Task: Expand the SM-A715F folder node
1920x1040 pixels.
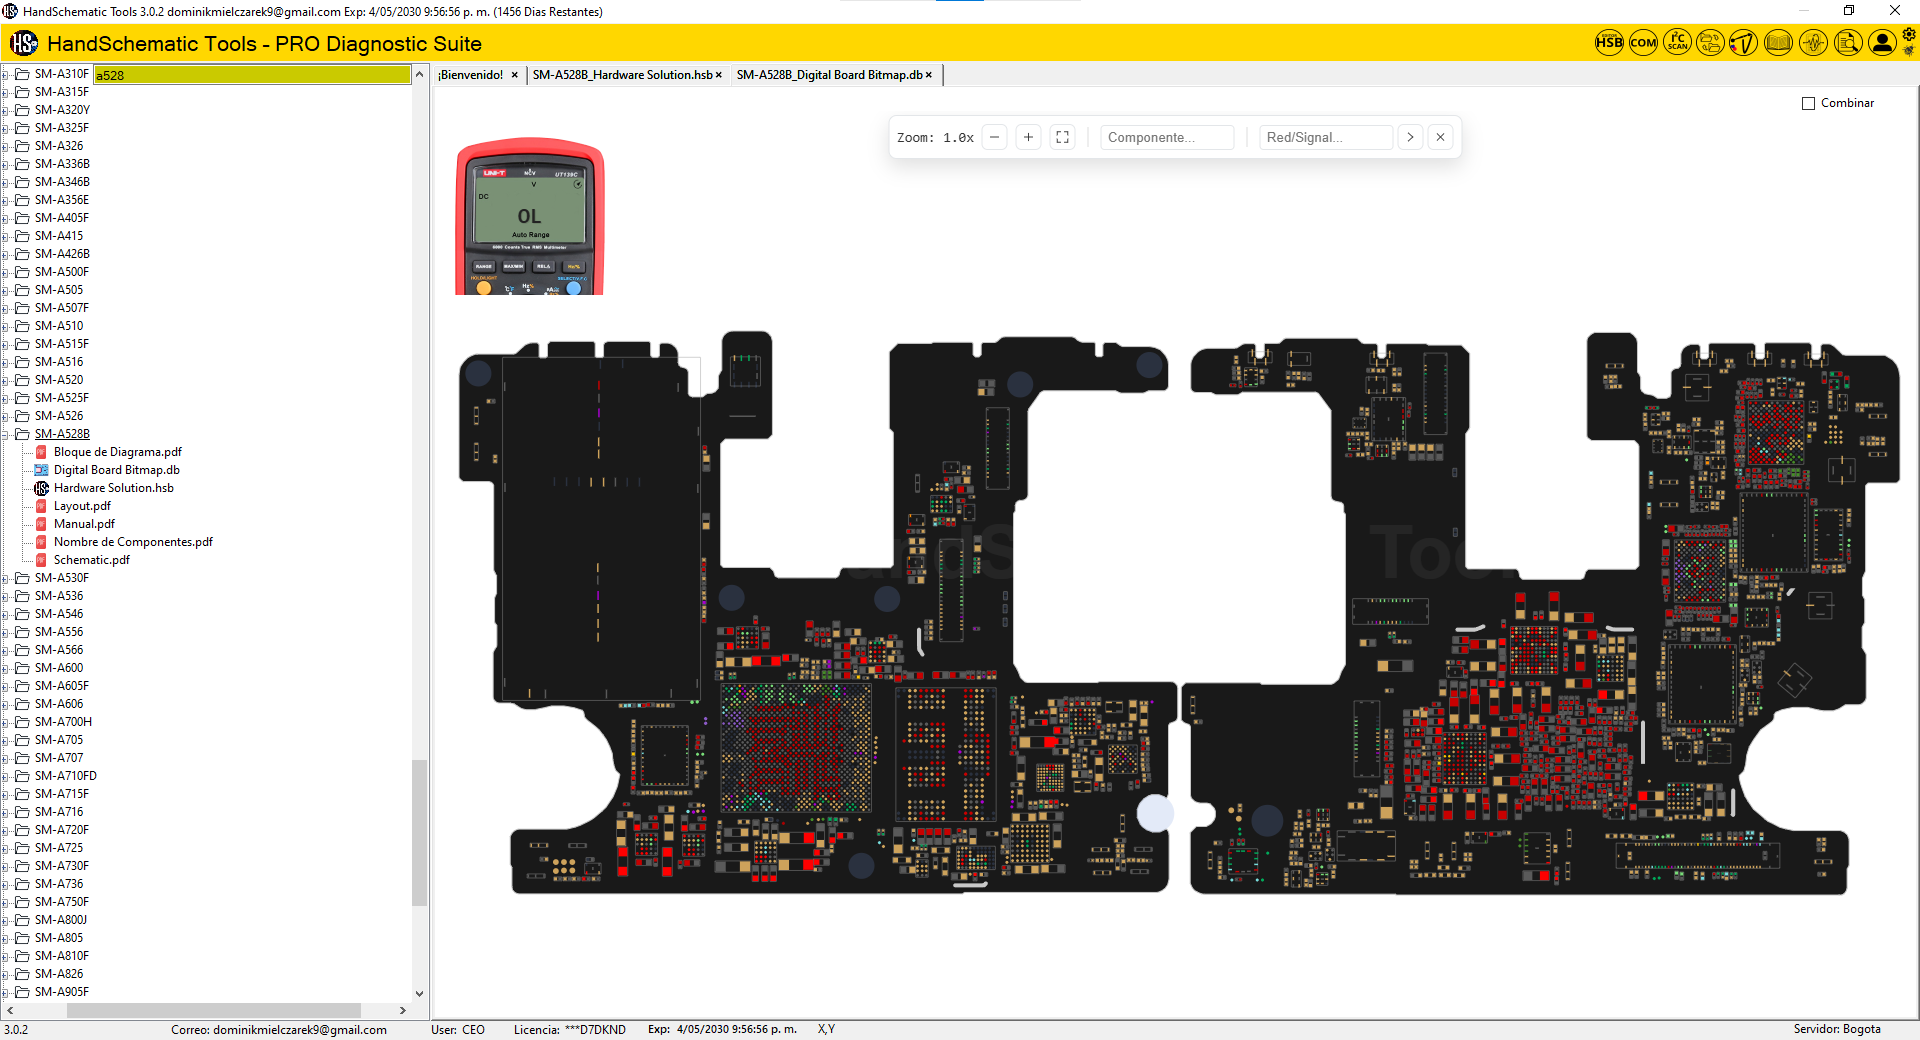Action: 5,794
